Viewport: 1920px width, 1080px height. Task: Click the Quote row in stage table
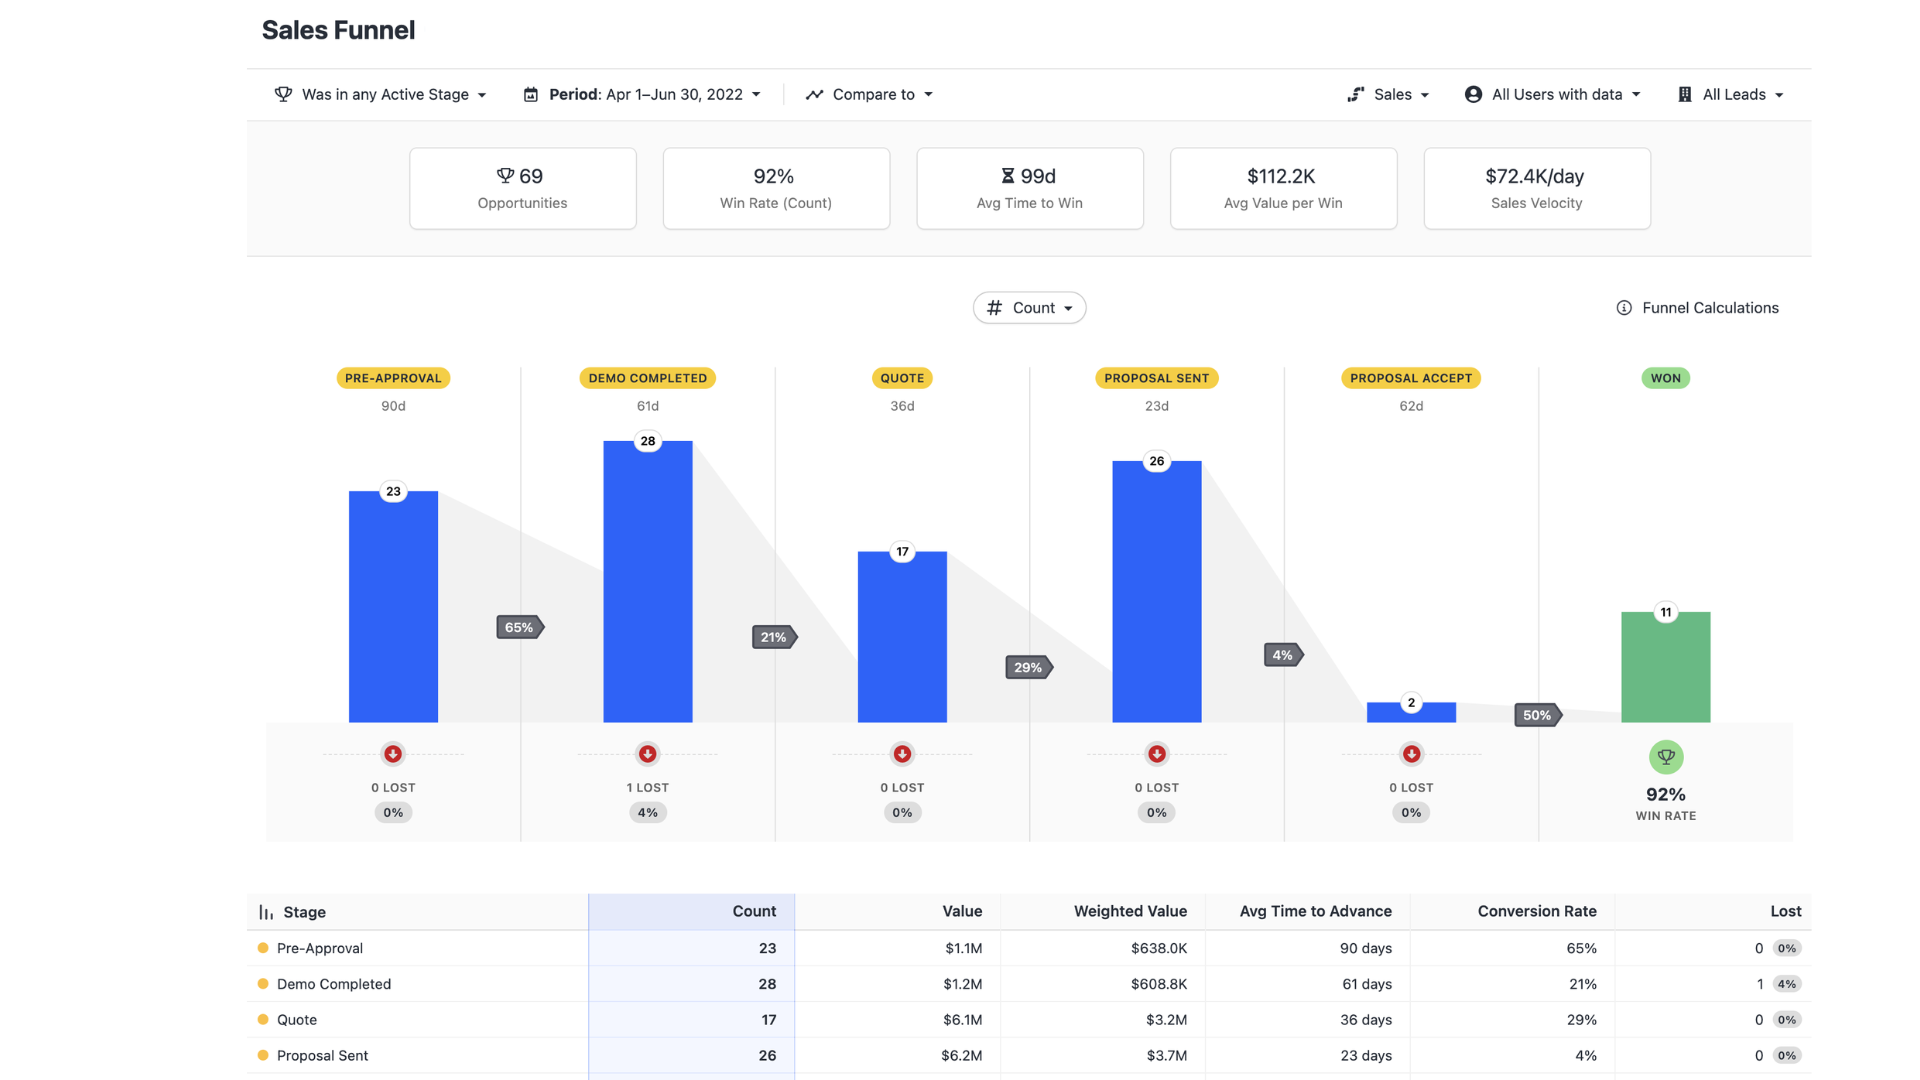coord(1029,1020)
